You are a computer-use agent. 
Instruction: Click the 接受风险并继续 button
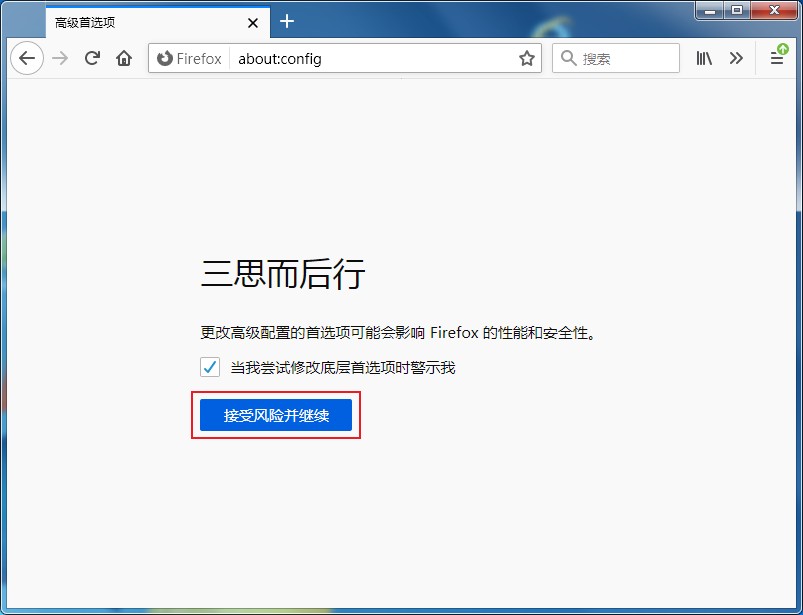coord(275,416)
